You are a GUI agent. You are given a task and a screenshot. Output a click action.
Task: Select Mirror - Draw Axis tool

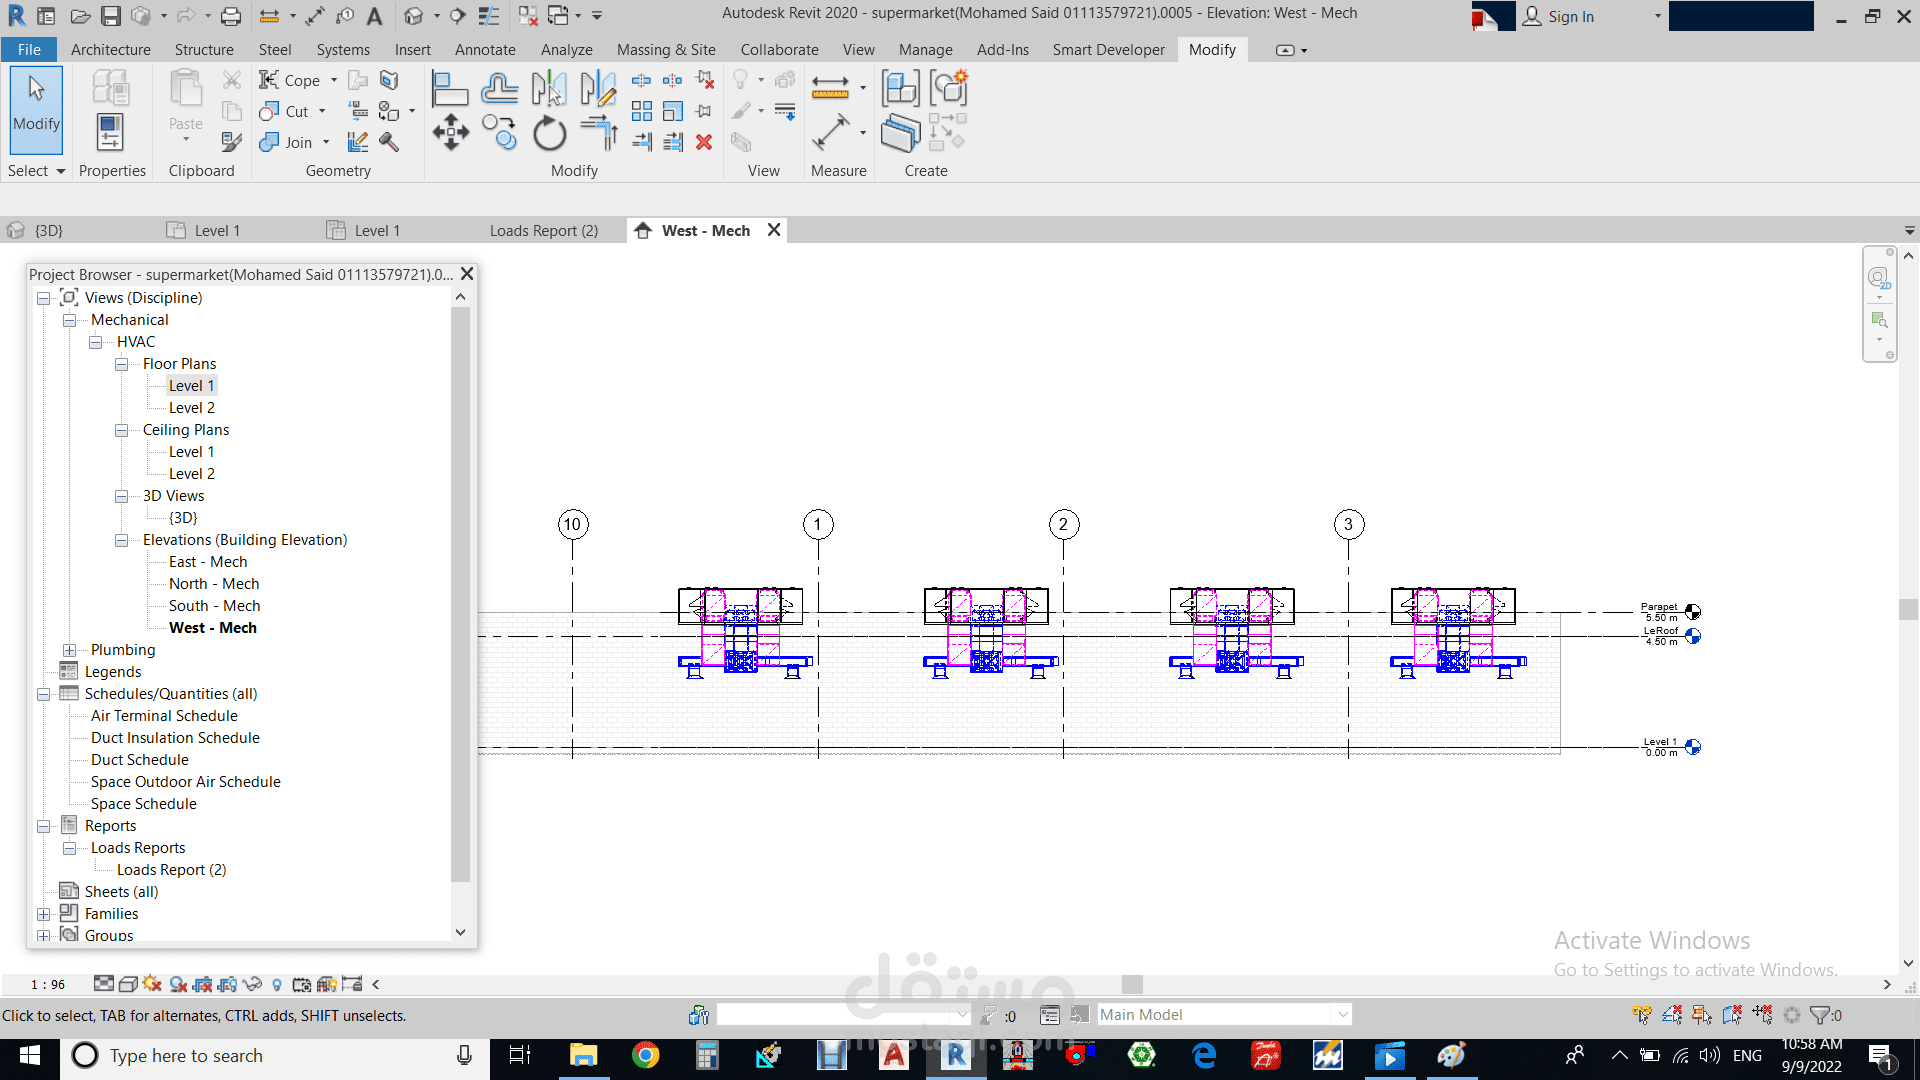click(598, 89)
